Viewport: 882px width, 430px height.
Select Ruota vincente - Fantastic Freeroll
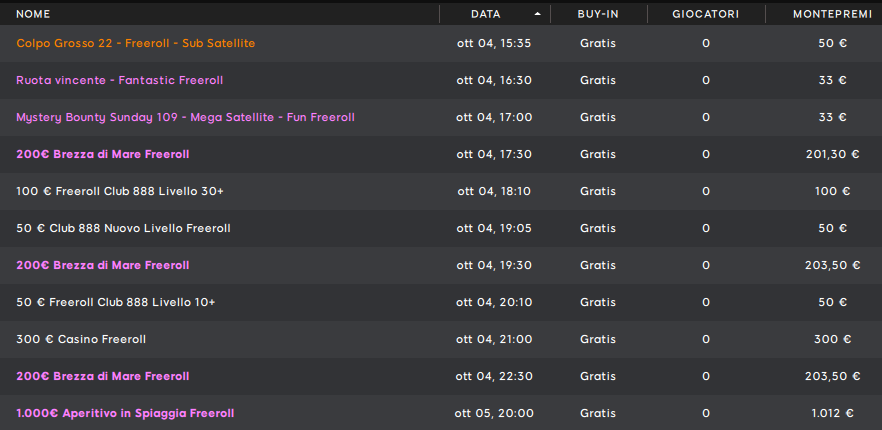pos(119,80)
